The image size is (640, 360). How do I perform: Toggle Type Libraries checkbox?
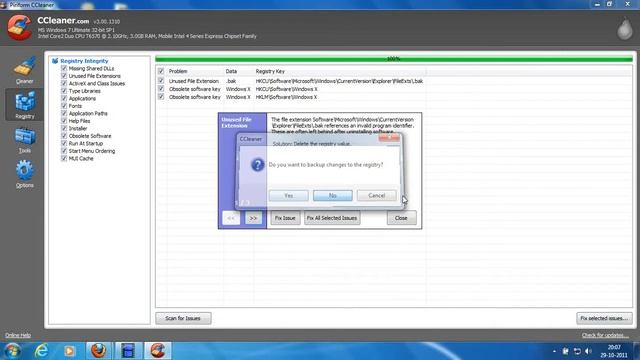click(x=64, y=91)
